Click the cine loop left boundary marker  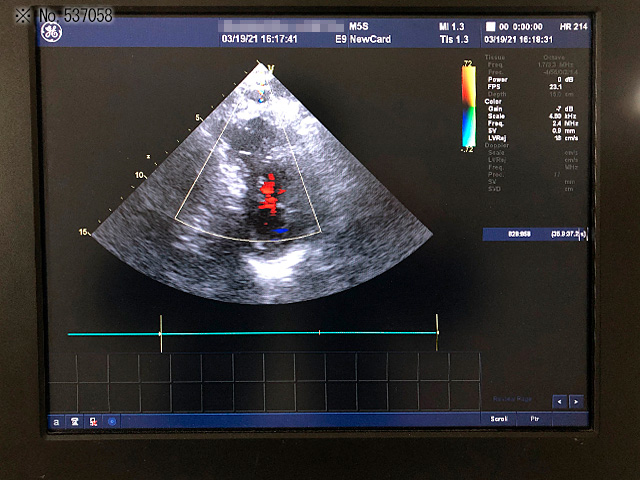[x=161, y=333]
